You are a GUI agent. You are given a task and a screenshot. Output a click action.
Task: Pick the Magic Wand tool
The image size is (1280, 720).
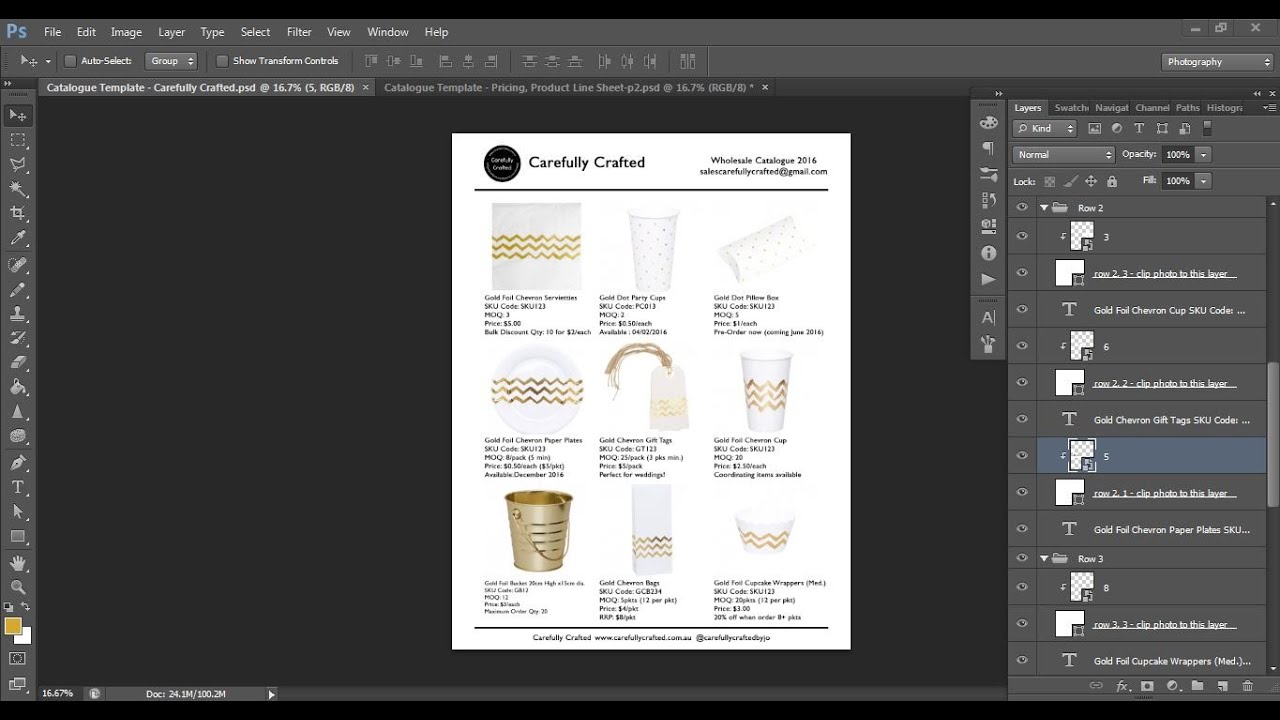[x=18, y=189]
